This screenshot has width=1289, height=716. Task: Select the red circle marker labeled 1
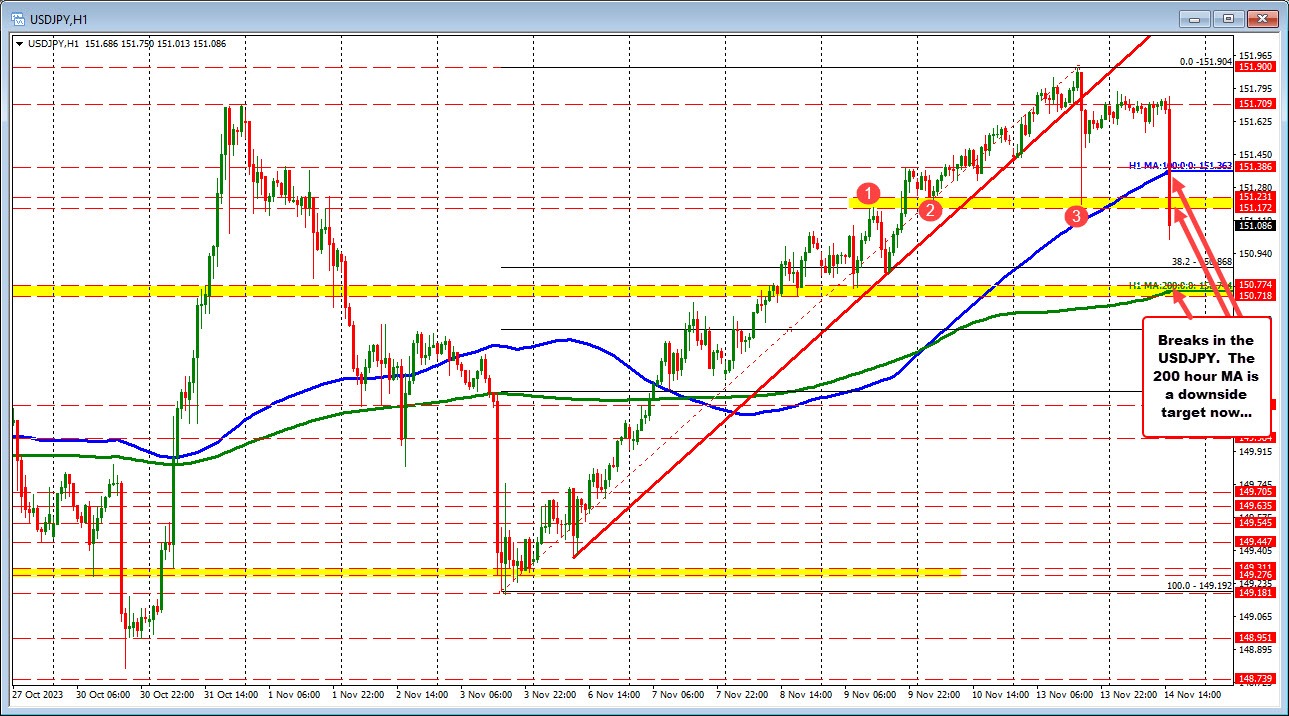[869, 195]
